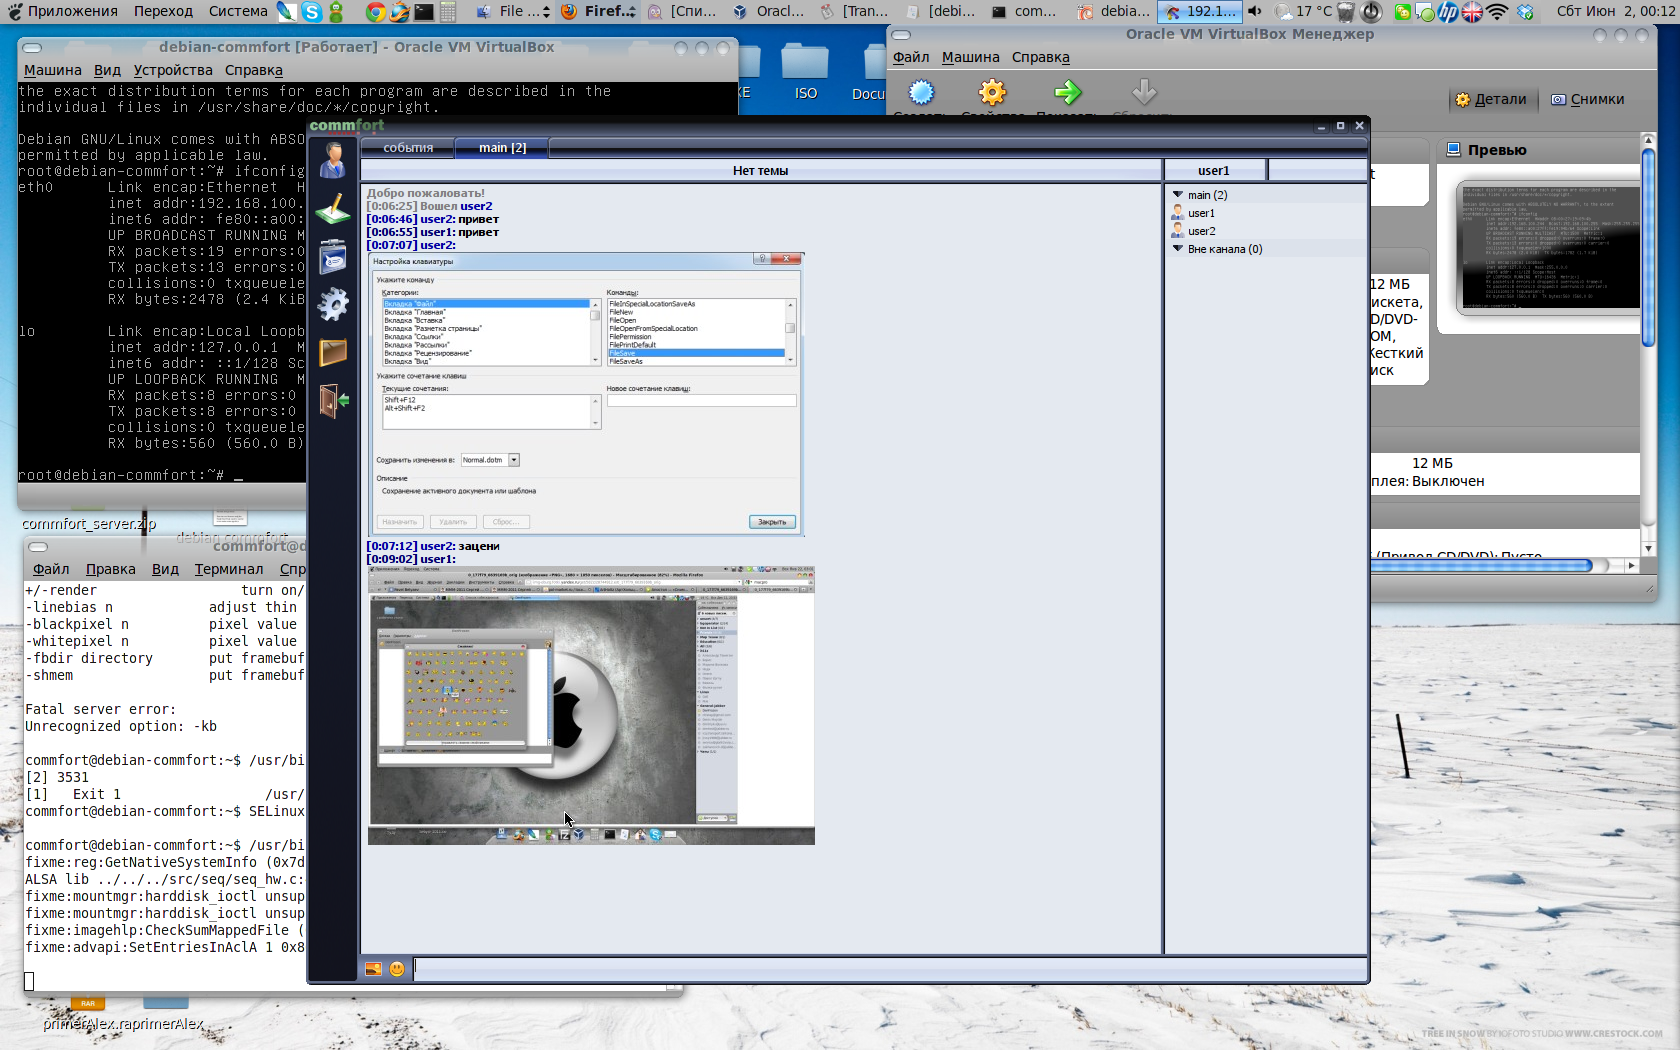Screen dimensions: 1680x1050
Task: Click the shared desktop screenshot thumbnail in chat
Action: click(591, 705)
